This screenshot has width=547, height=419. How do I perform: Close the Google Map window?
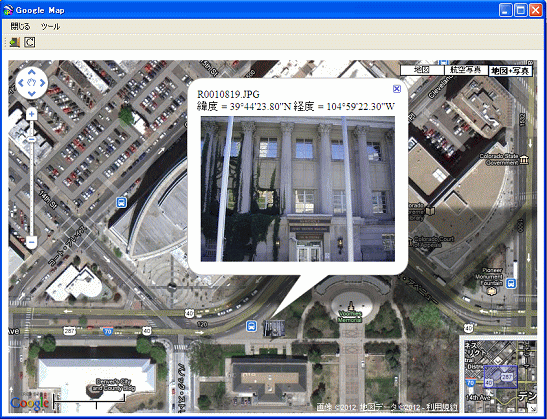coord(535,10)
